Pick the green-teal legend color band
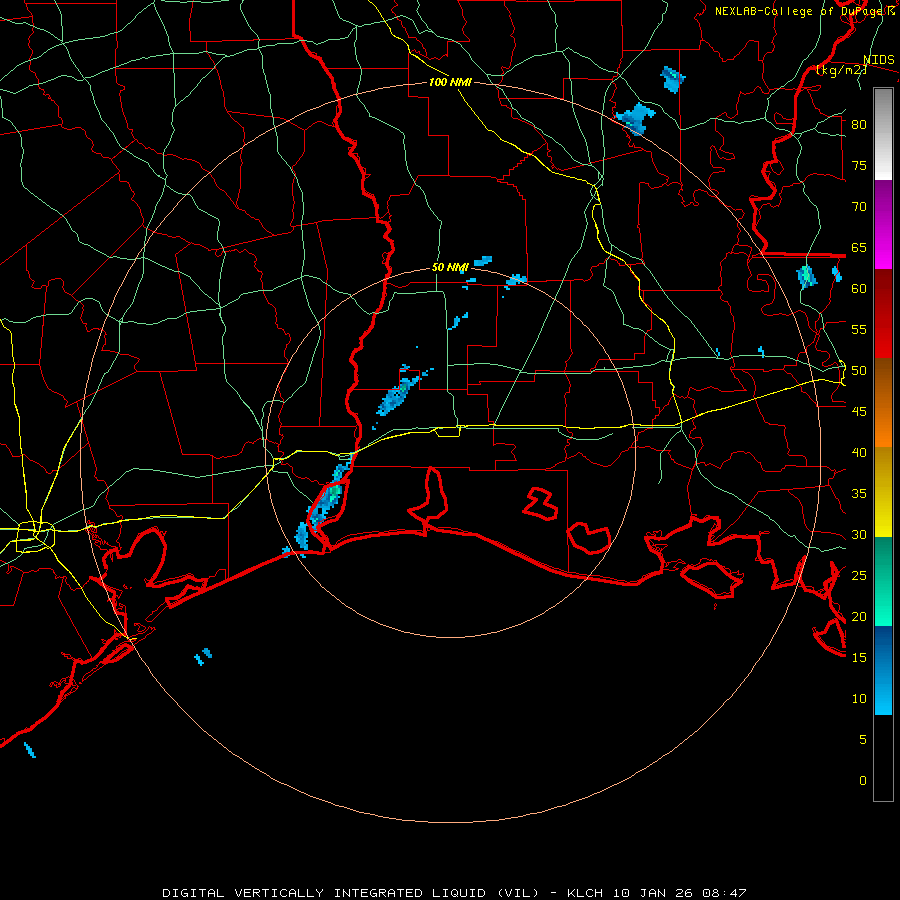900x900 pixels. [883, 581]
